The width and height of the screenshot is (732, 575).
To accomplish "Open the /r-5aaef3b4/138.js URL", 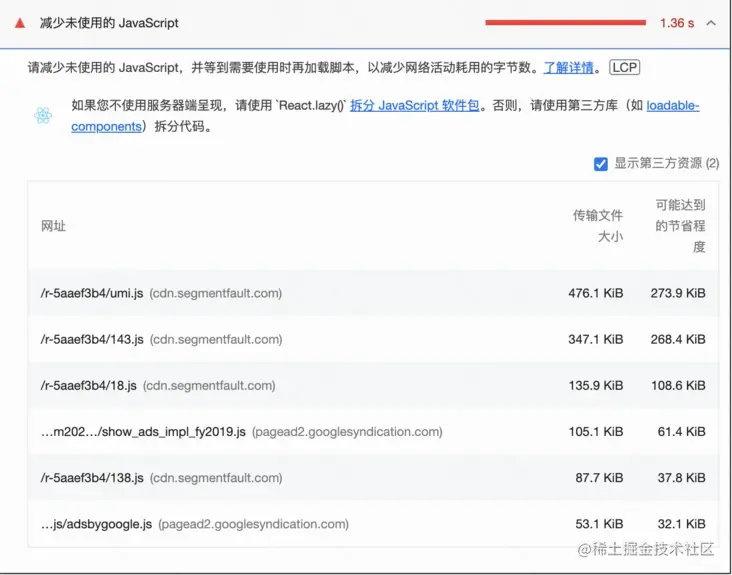I will [92, 478].
